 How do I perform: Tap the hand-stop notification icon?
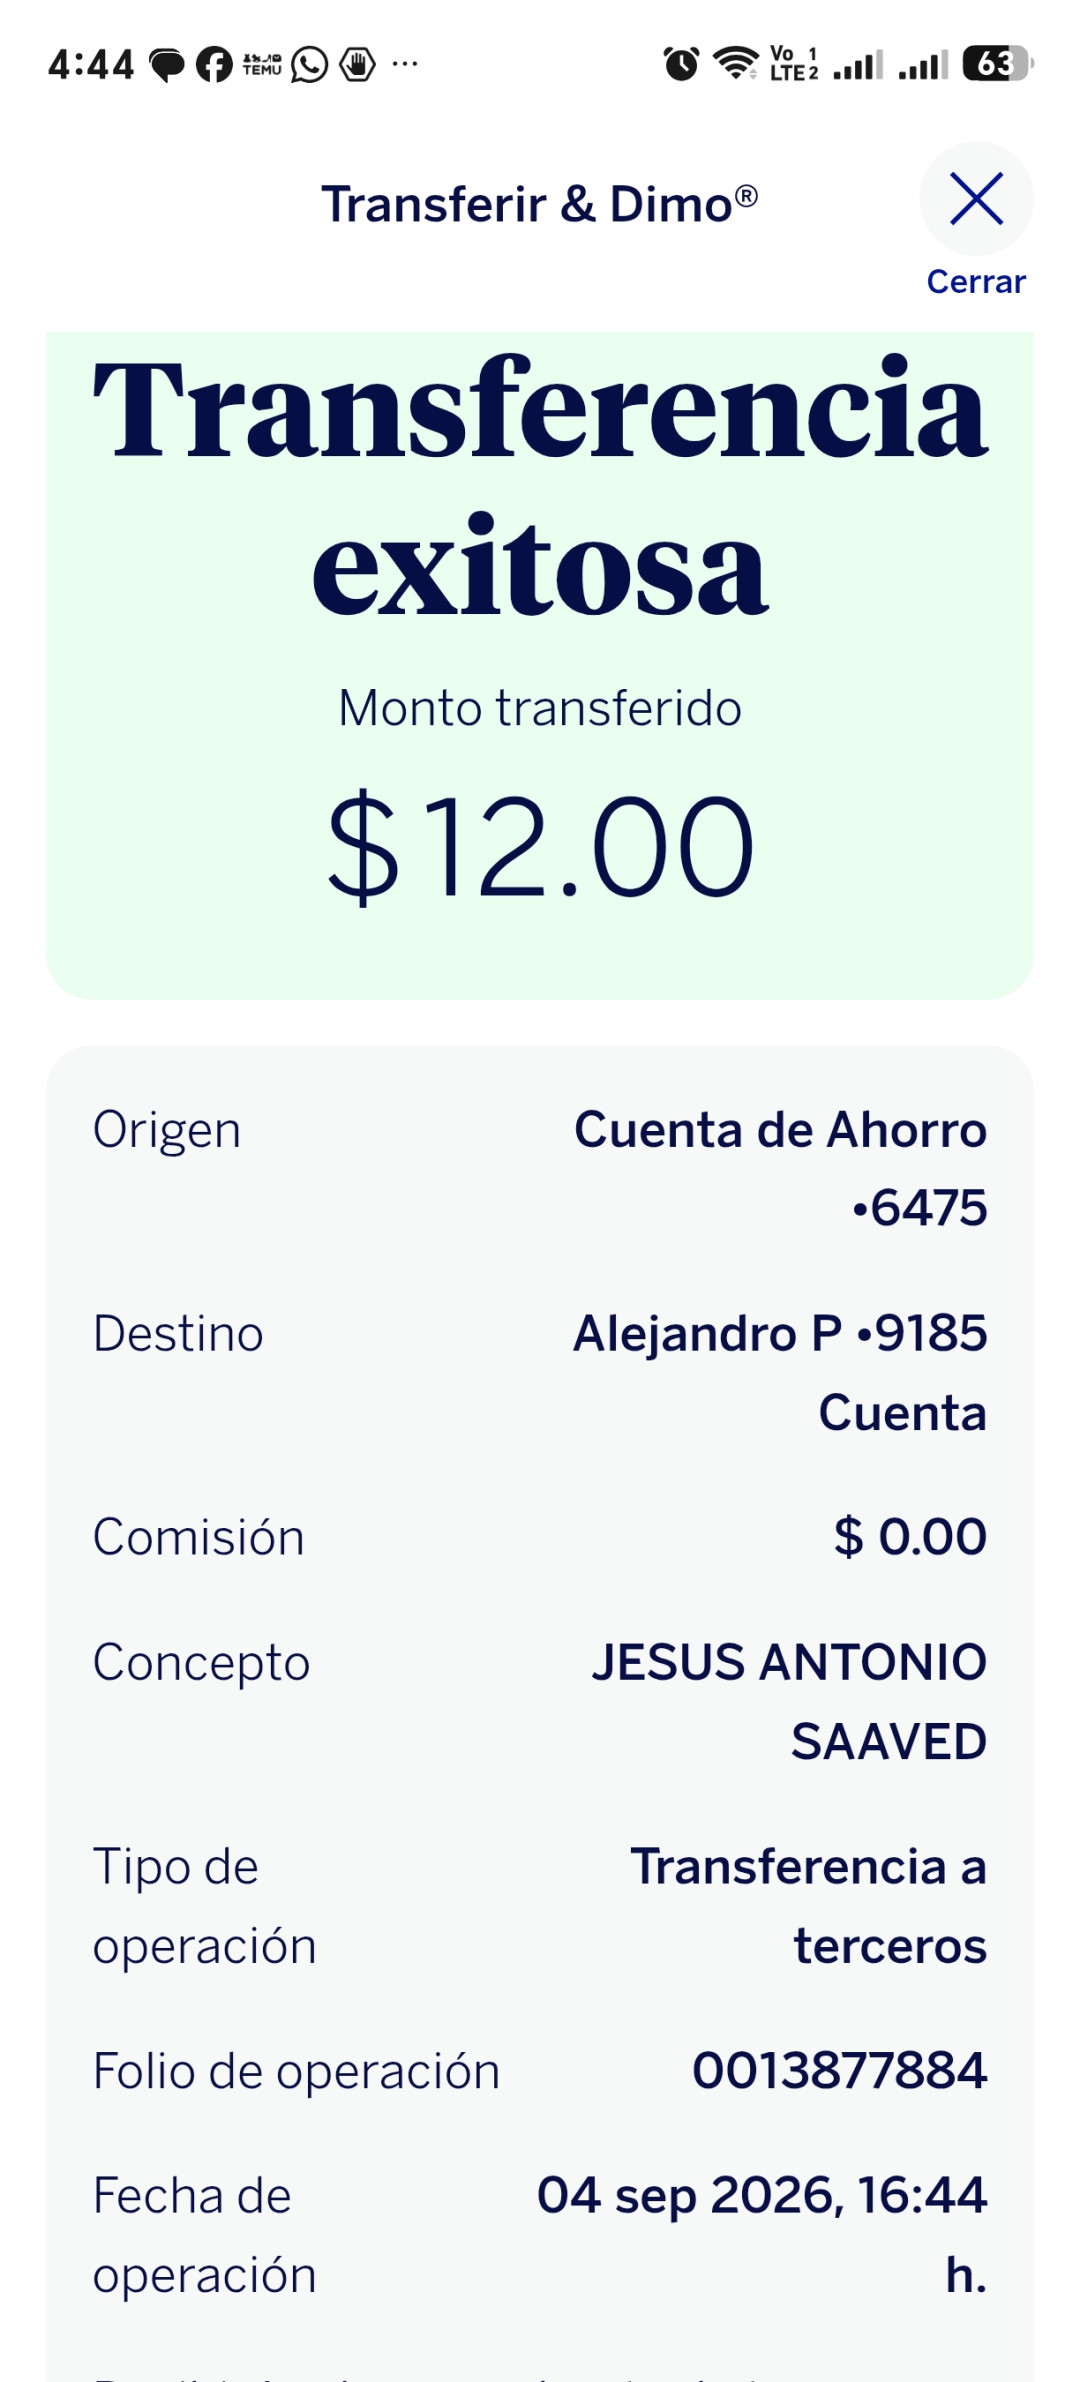(358, 65)
